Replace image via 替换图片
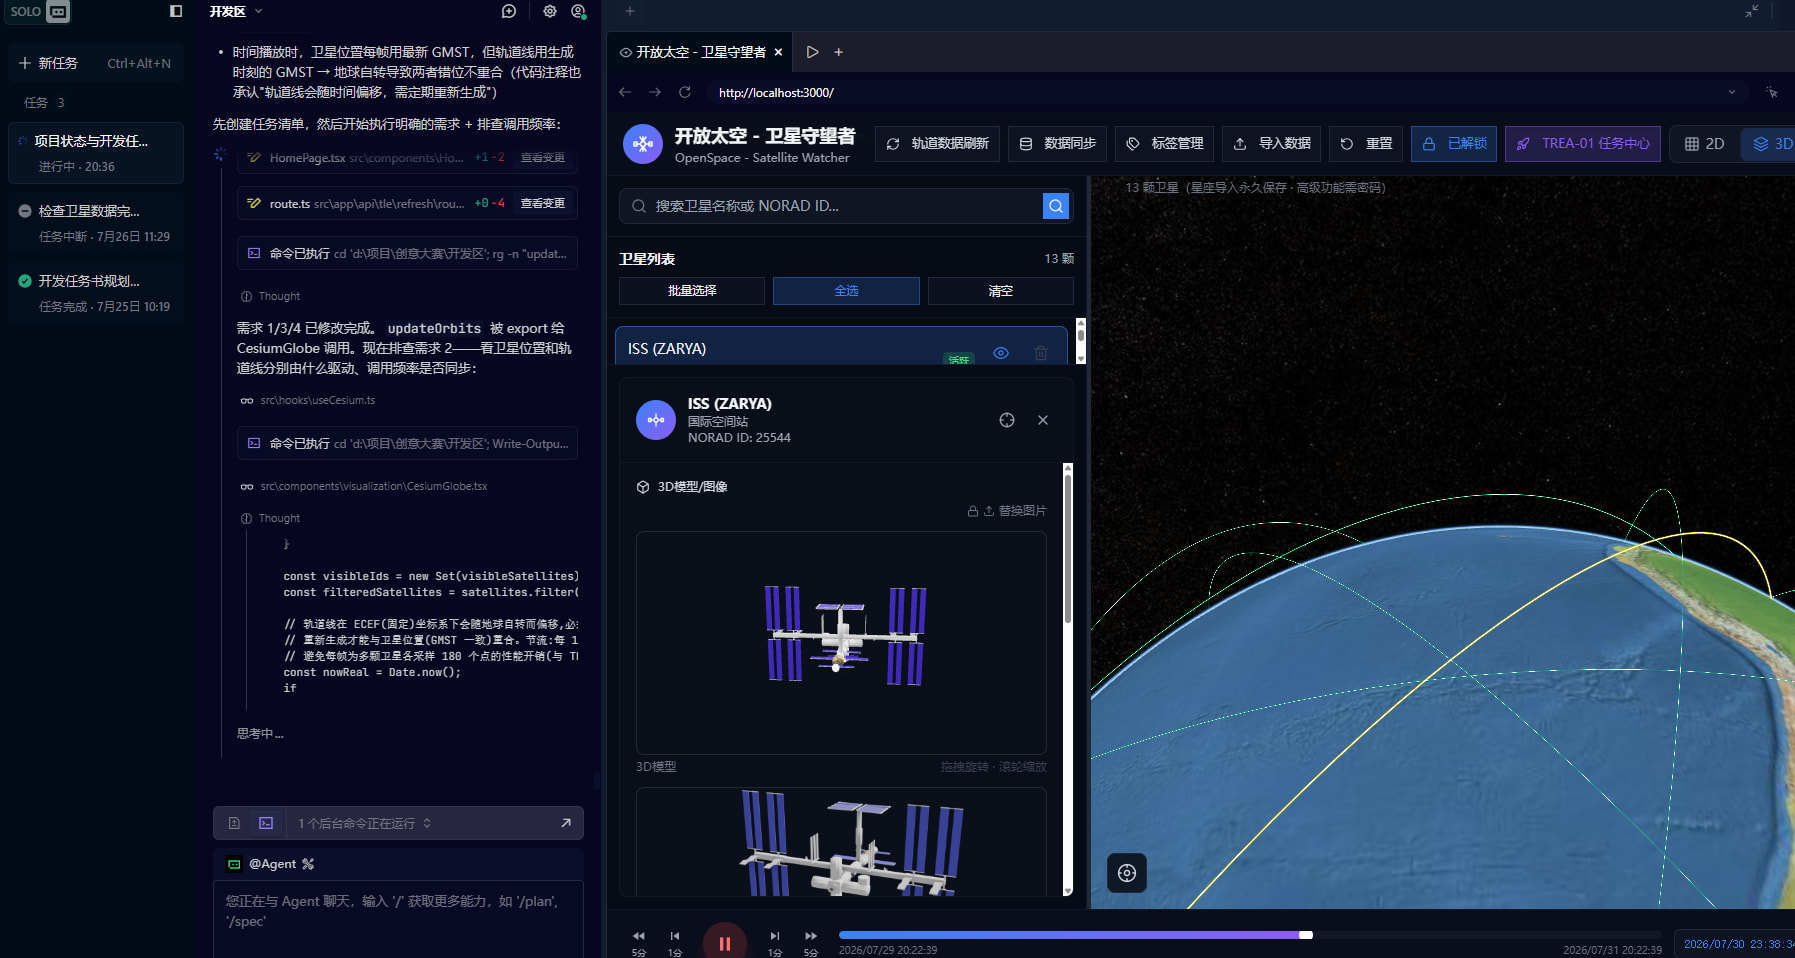Image resolution: width=1795 pixels, height=958 pixels. 1015,511
